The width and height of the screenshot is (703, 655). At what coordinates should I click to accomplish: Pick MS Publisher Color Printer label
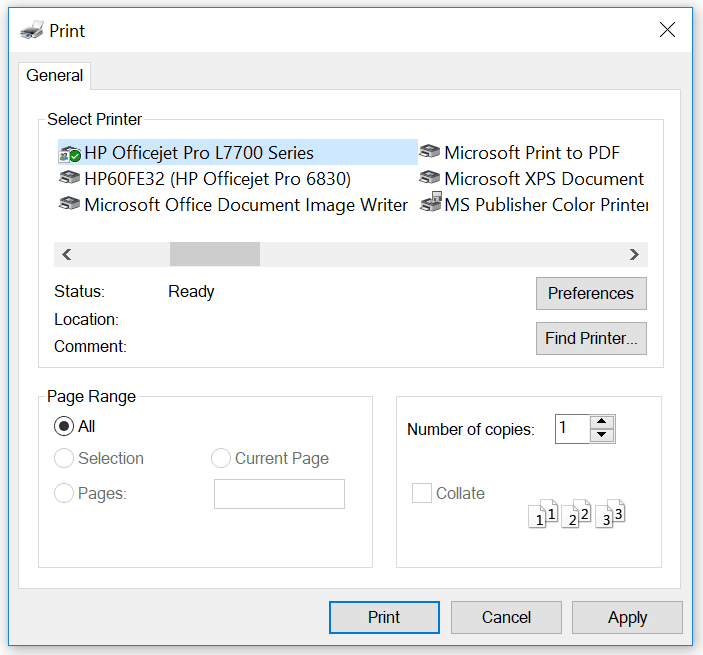click(546, 205)
